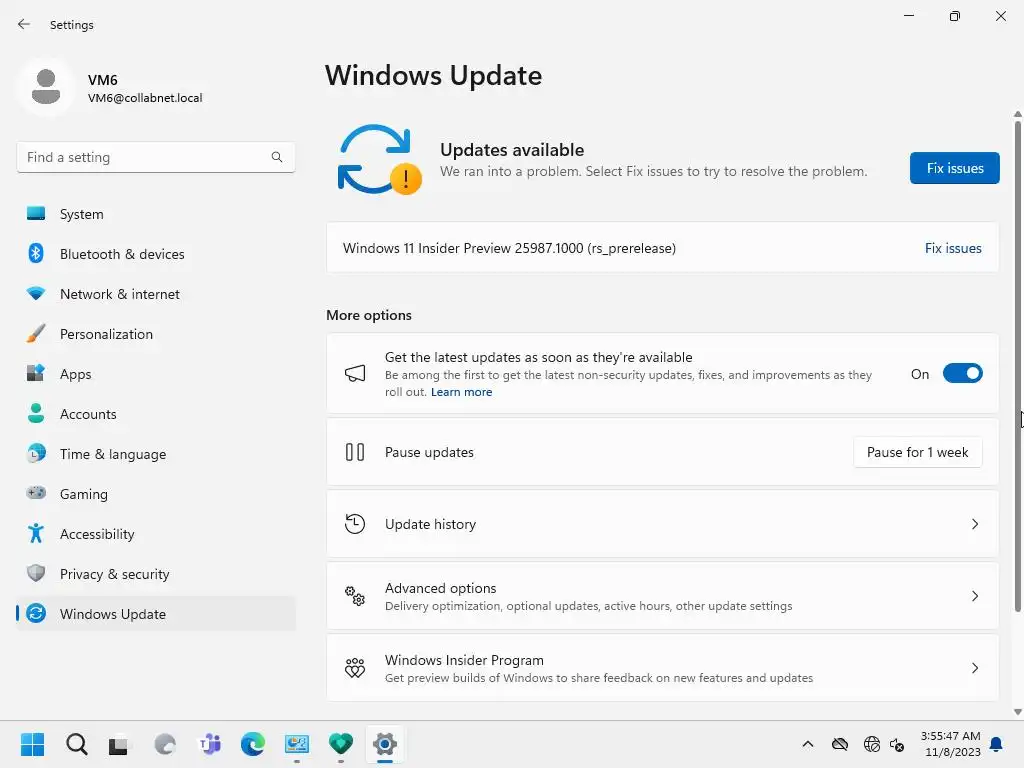Click the back arrow in Settings header
This screenshot has width=1024, height=768.
(x=24, y=24)
